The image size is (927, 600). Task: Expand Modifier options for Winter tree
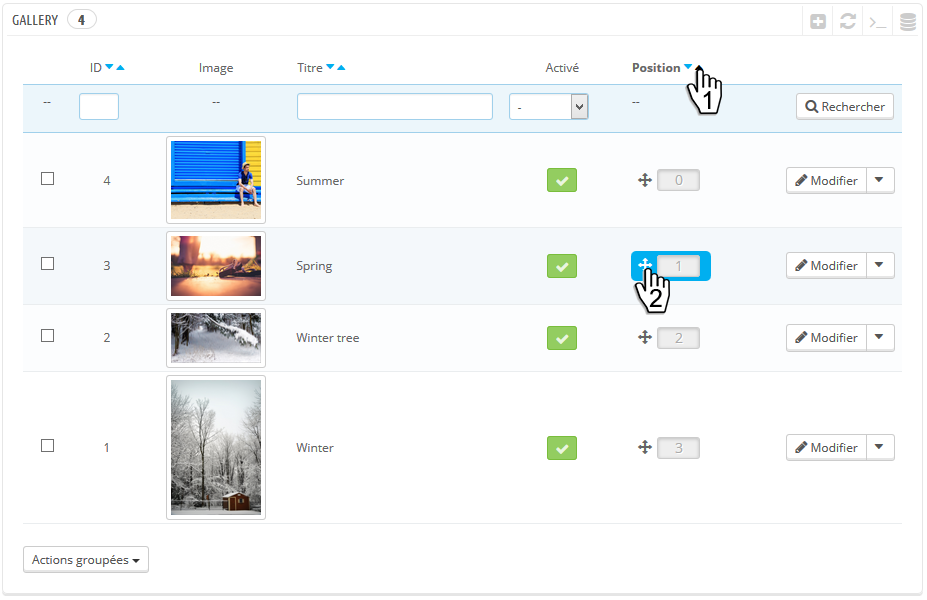880,338
